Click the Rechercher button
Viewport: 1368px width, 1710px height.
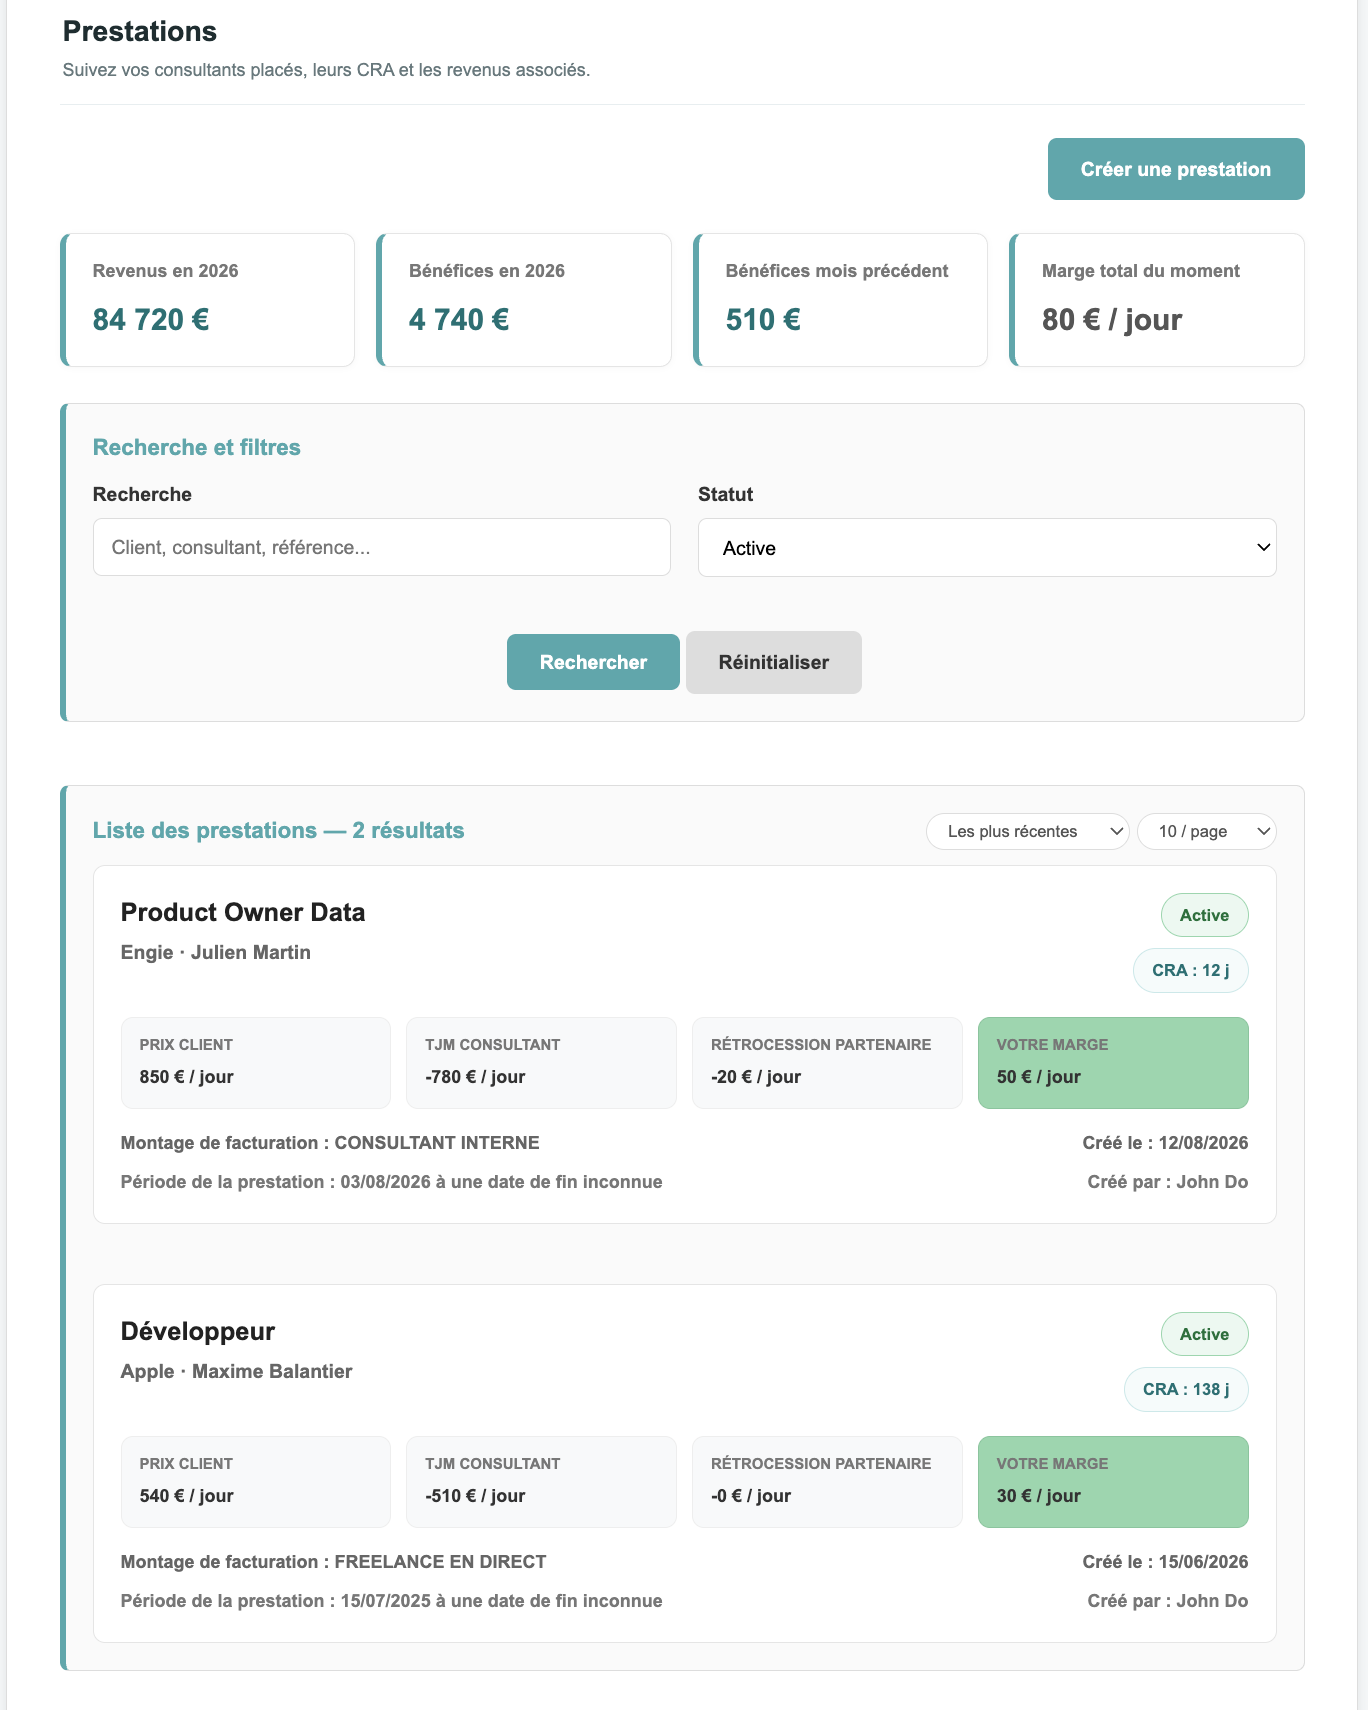(593, 662)
